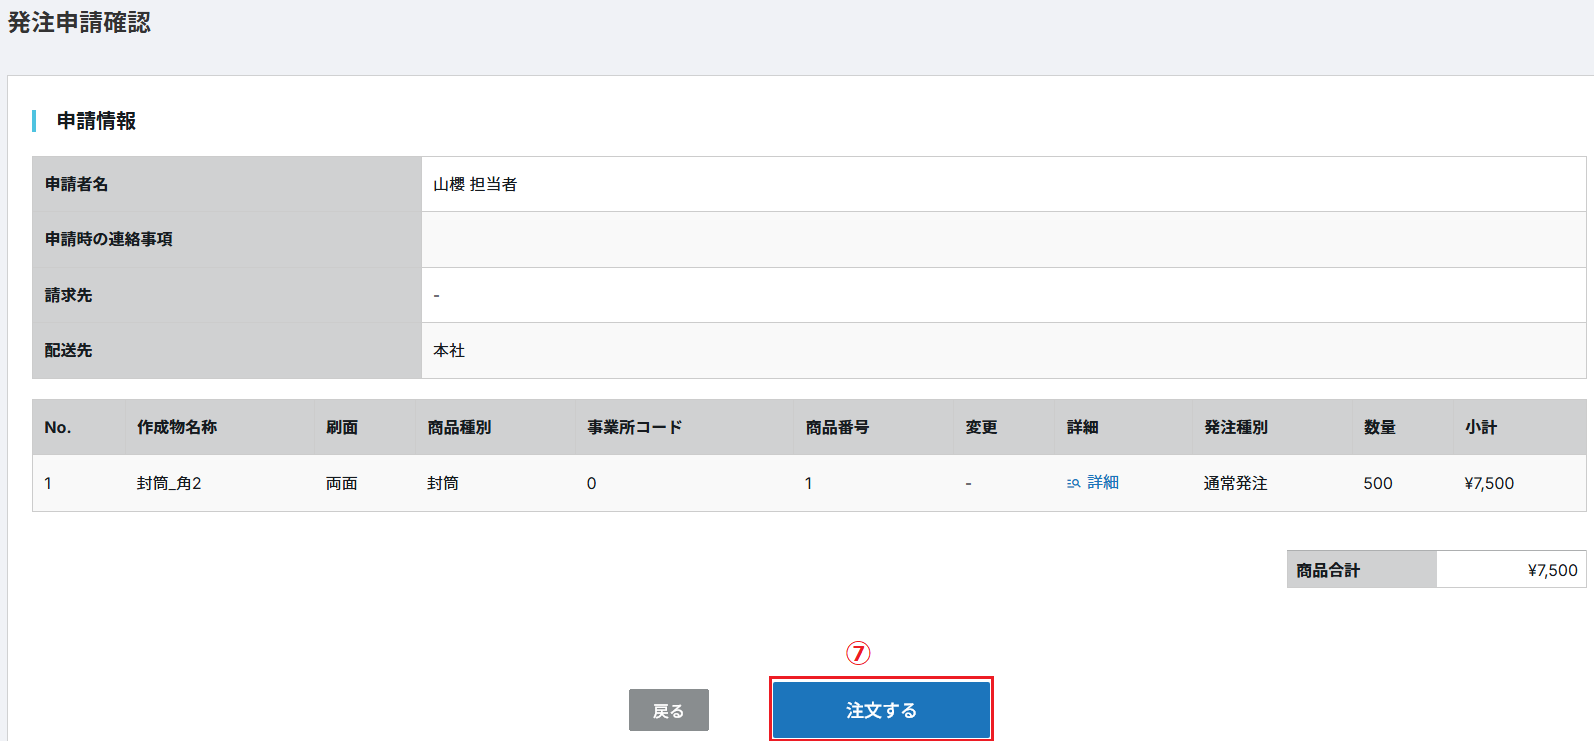Click the 刷面 column header

click(342, 427)
